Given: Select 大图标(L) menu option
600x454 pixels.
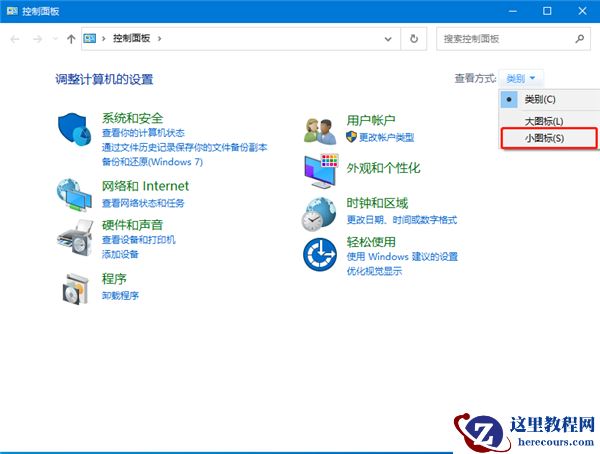Looking at the screenshot, I should pos(550,121).
